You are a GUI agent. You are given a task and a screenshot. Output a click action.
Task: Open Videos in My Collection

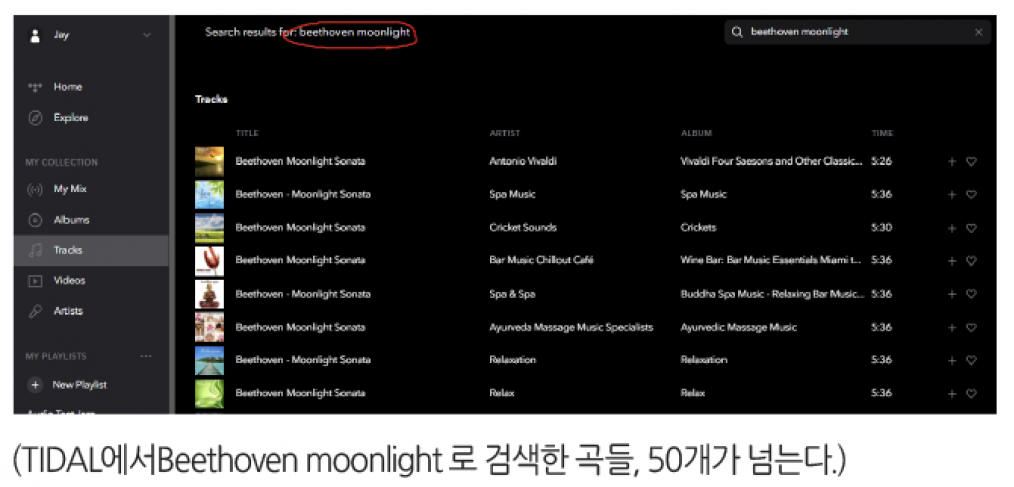(69, 281)
